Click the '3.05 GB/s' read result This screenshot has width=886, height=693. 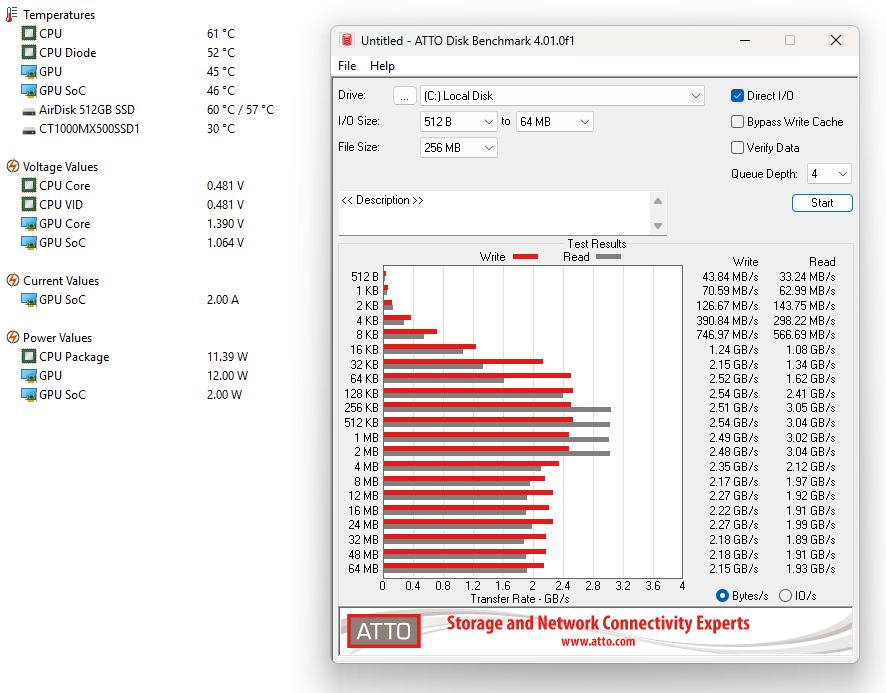811,408
